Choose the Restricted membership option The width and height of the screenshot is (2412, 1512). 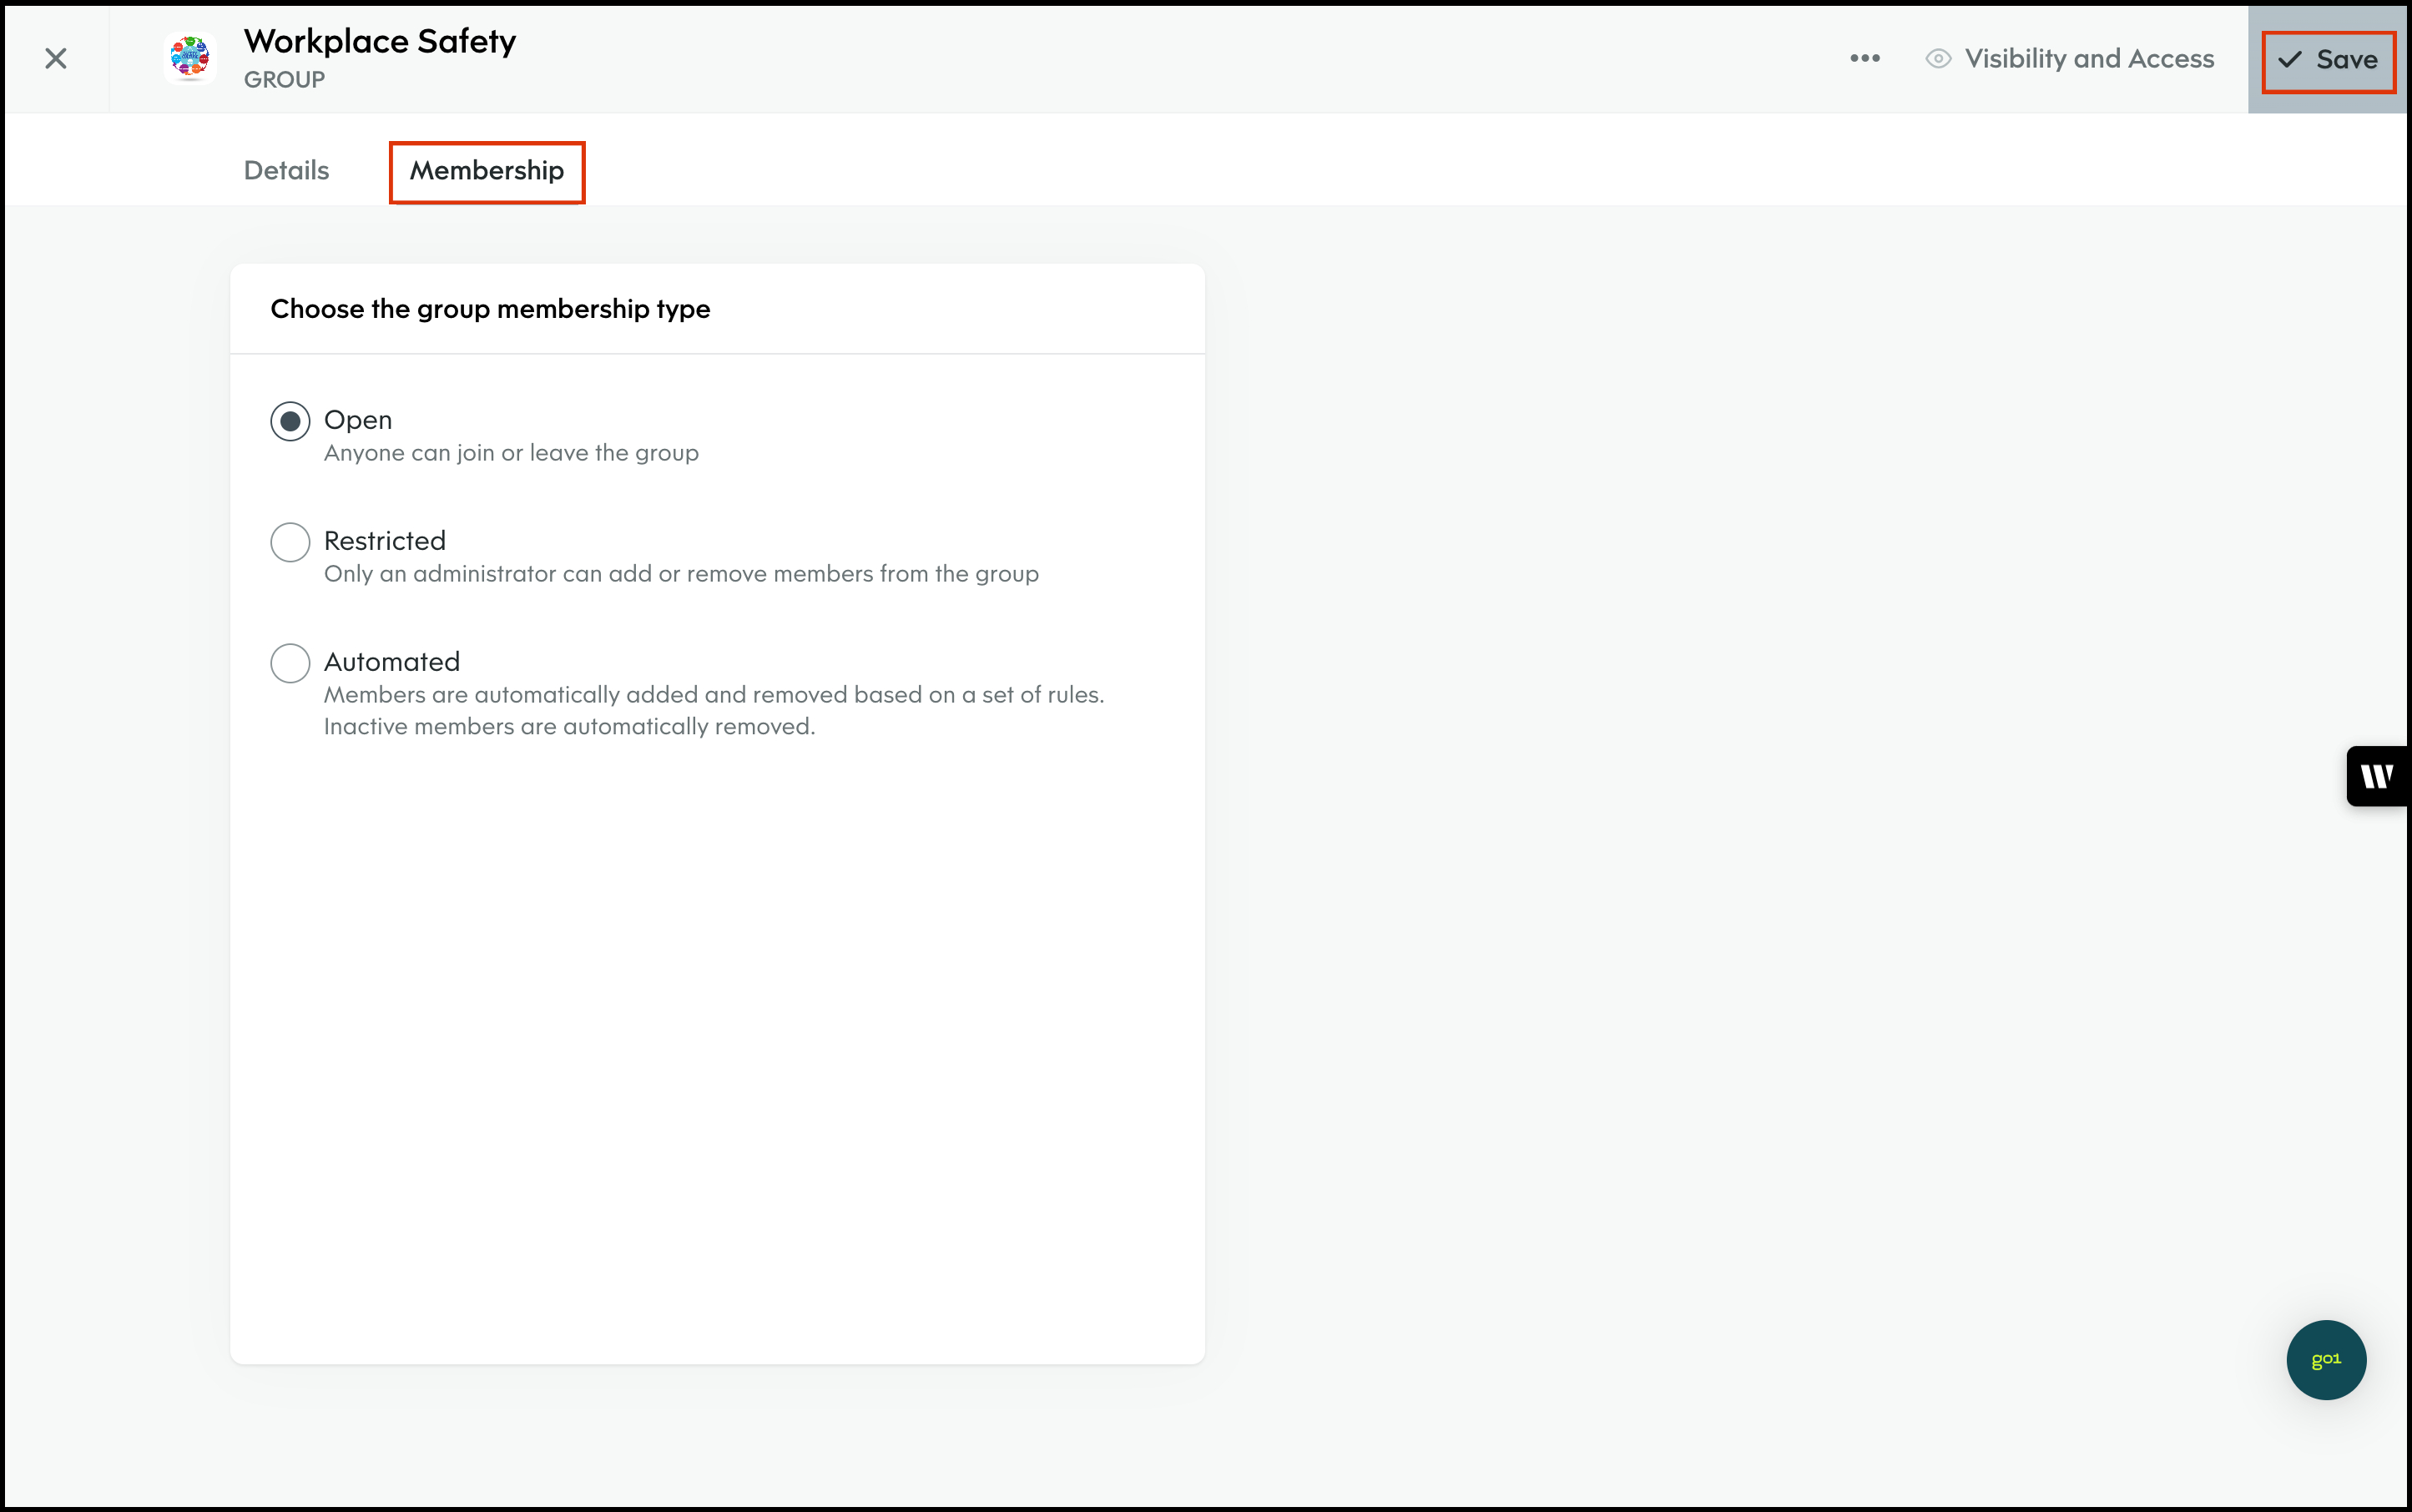coord(290,542)
